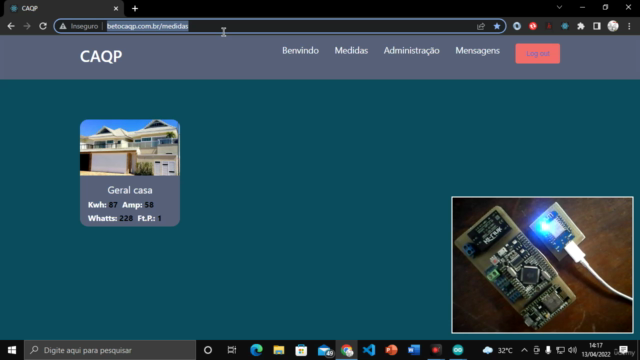Open the Benvindo menu item
Image resolution: width=640 pixels, height=360 pixels.
coord(300,51)
